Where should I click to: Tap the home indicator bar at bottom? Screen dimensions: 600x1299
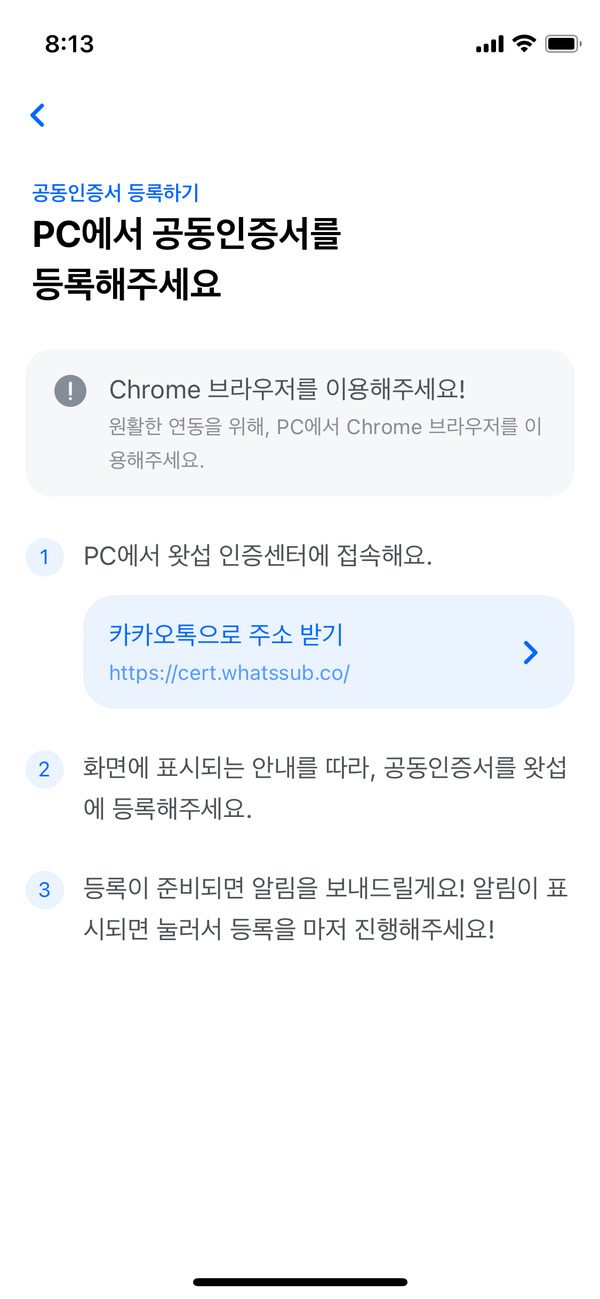(x=300, y=1281)
